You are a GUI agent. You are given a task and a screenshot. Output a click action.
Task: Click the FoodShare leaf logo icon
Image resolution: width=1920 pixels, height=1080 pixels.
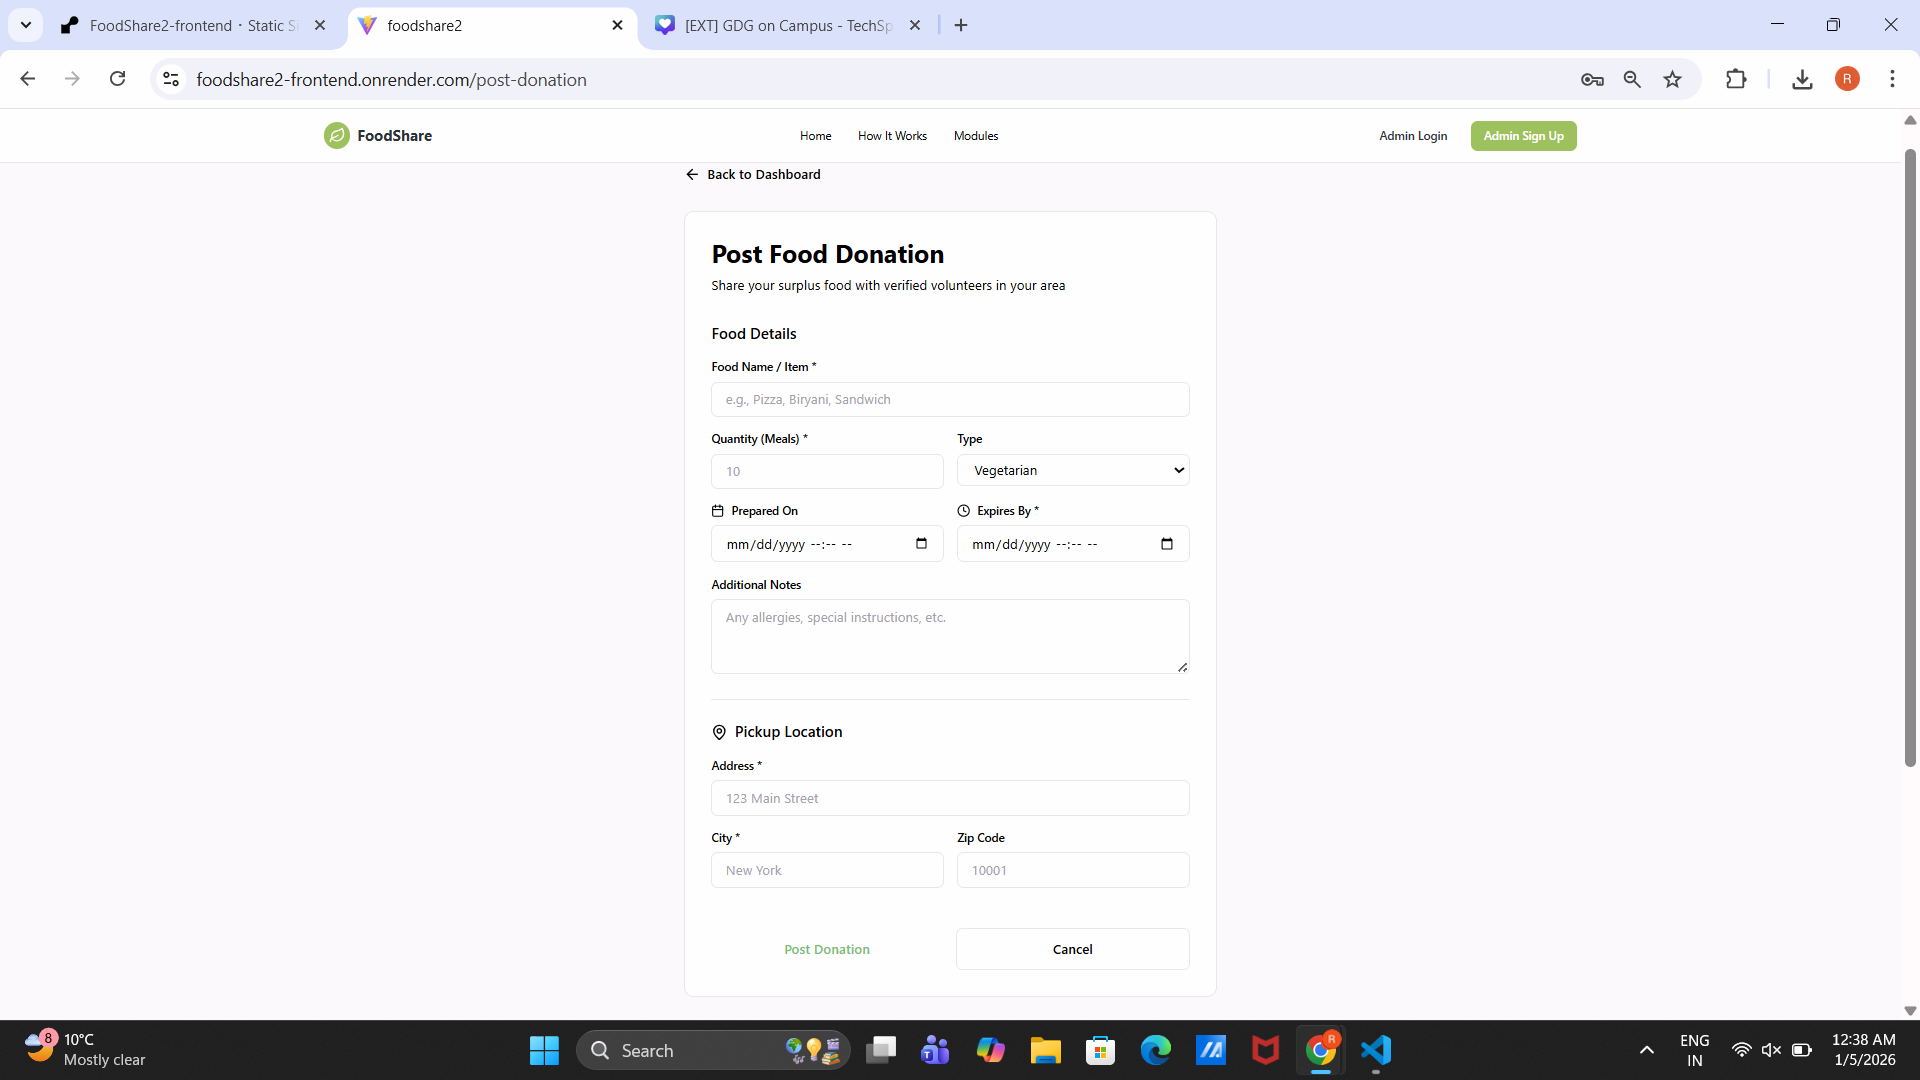point(336,136)
